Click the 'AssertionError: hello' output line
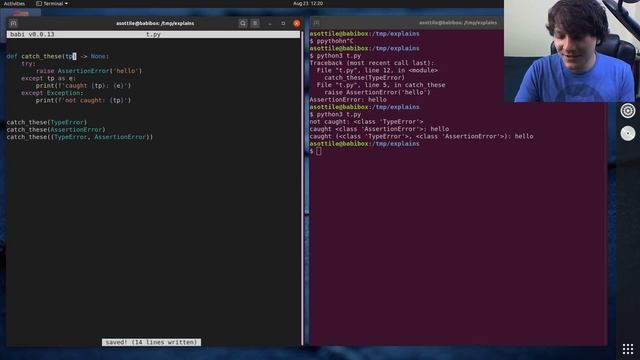The height and width of the screenshot is (360, 640). pos(348,100)
